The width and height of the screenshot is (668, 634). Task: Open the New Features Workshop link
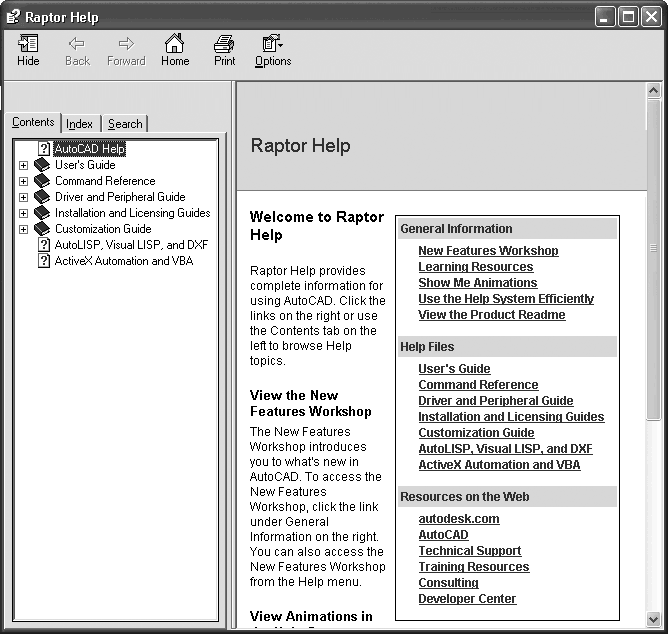tap(488, 251)
